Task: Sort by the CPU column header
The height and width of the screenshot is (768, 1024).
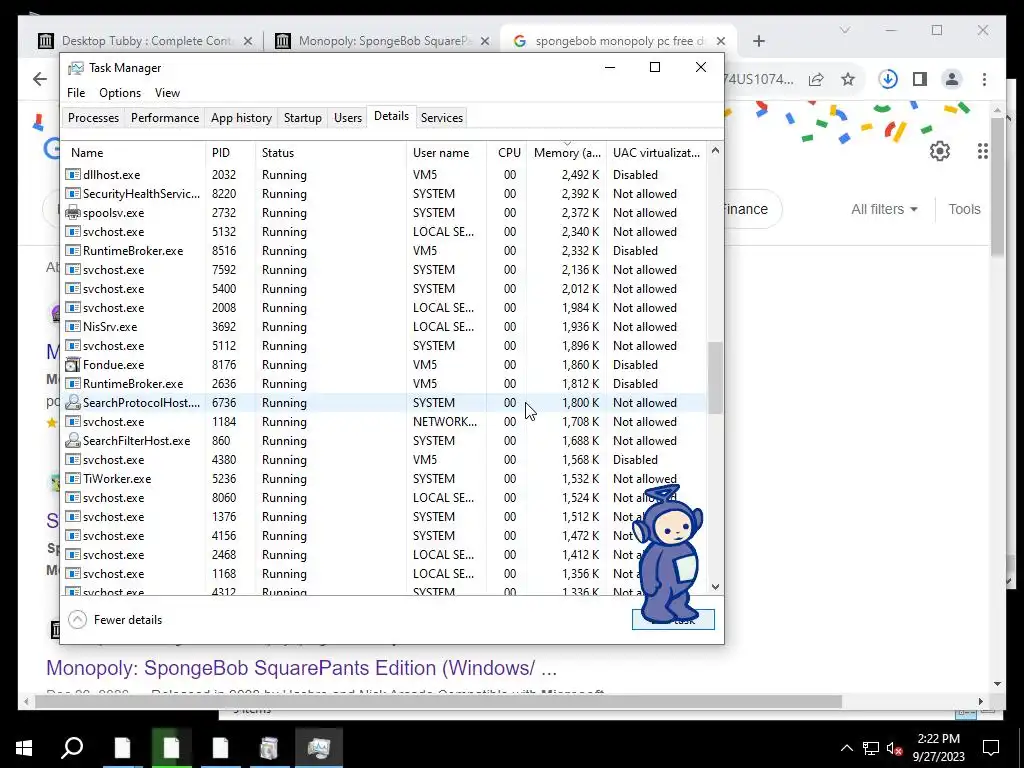Action: [509, 153]
